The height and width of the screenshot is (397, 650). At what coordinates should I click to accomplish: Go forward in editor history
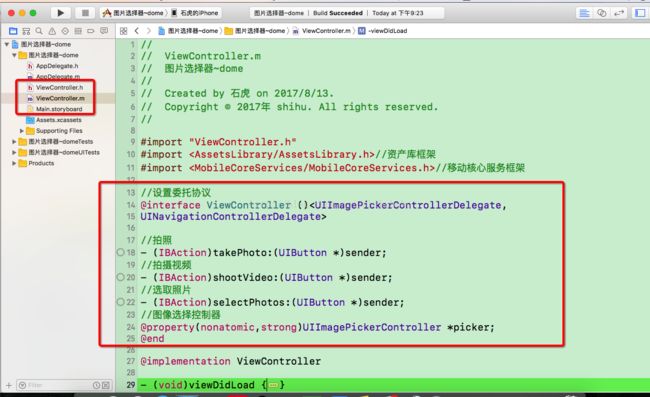tap(148, 31)
